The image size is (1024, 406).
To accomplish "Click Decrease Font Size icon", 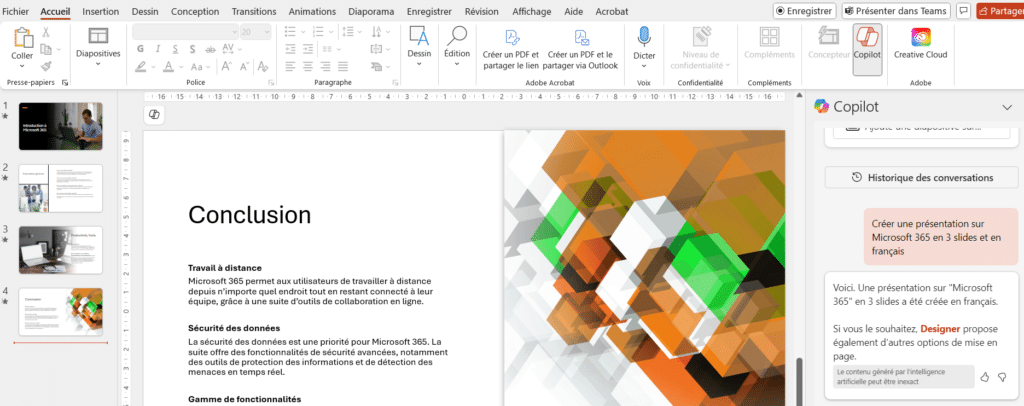I will [x=245, y=67].
